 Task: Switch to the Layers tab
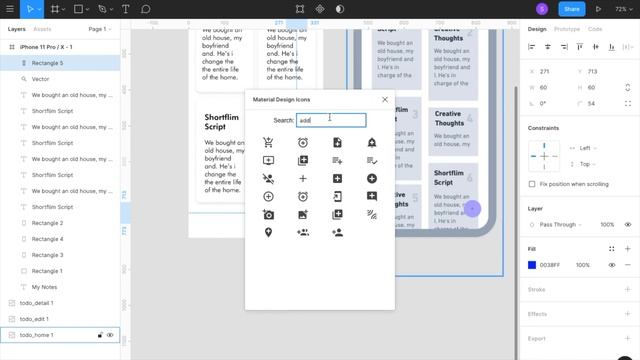point(16,29)
